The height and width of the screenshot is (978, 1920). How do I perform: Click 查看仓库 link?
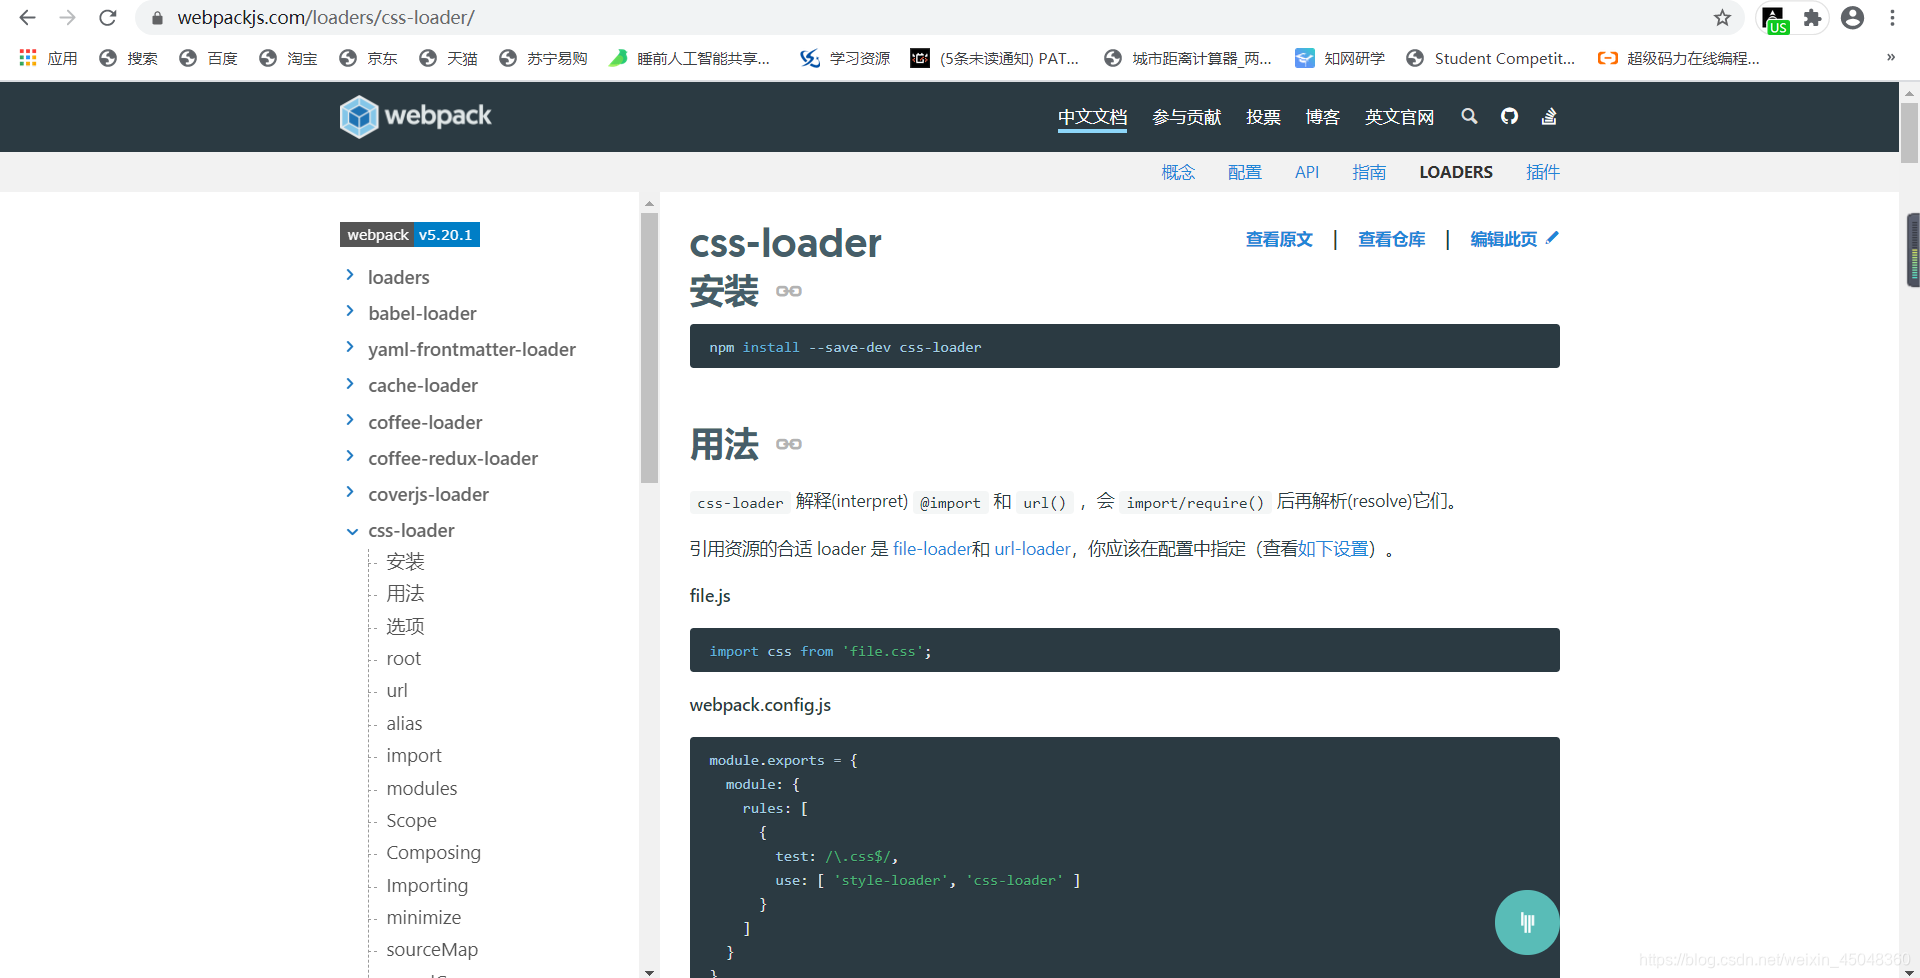tap(1391, 239)
